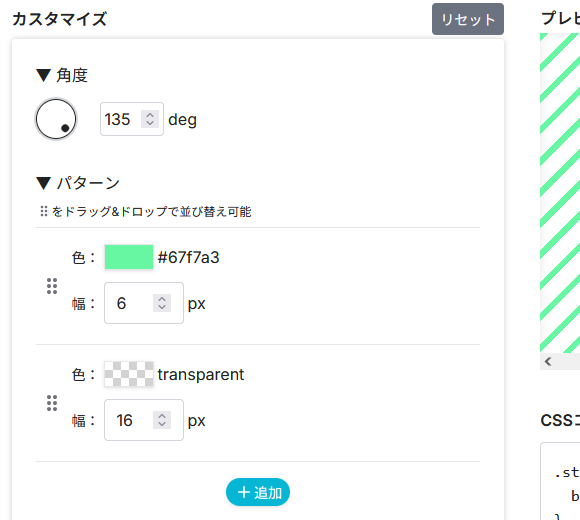Focus the 135 degree input field

coord(132,119)
